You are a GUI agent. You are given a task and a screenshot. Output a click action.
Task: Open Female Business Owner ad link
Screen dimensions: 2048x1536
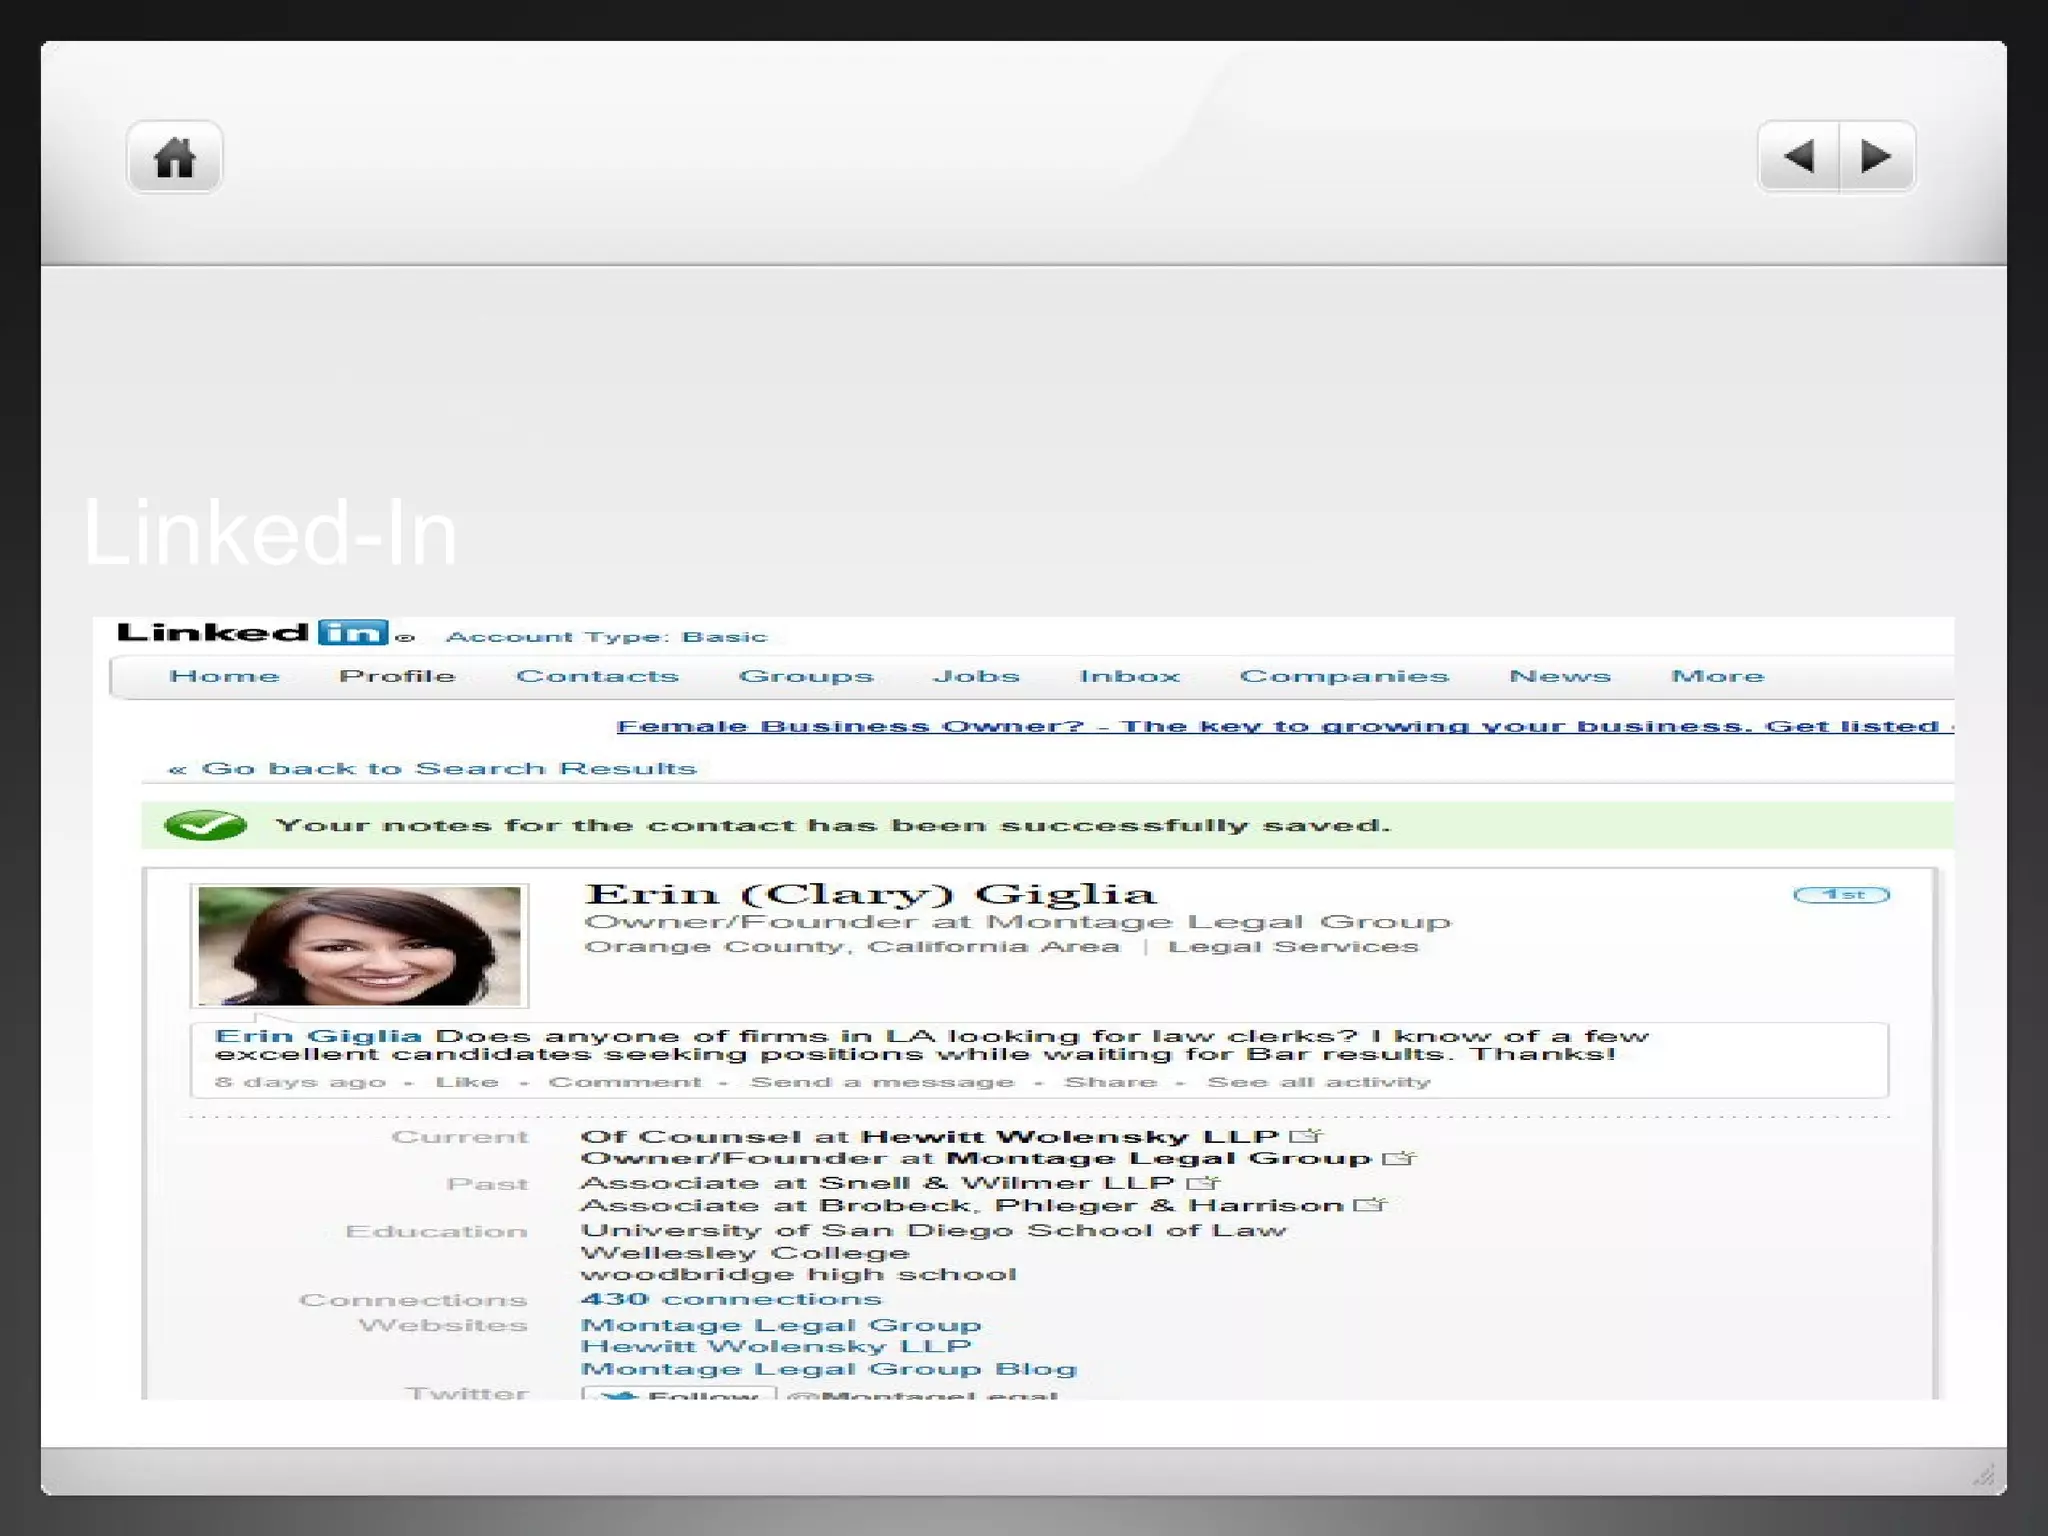1285,726
